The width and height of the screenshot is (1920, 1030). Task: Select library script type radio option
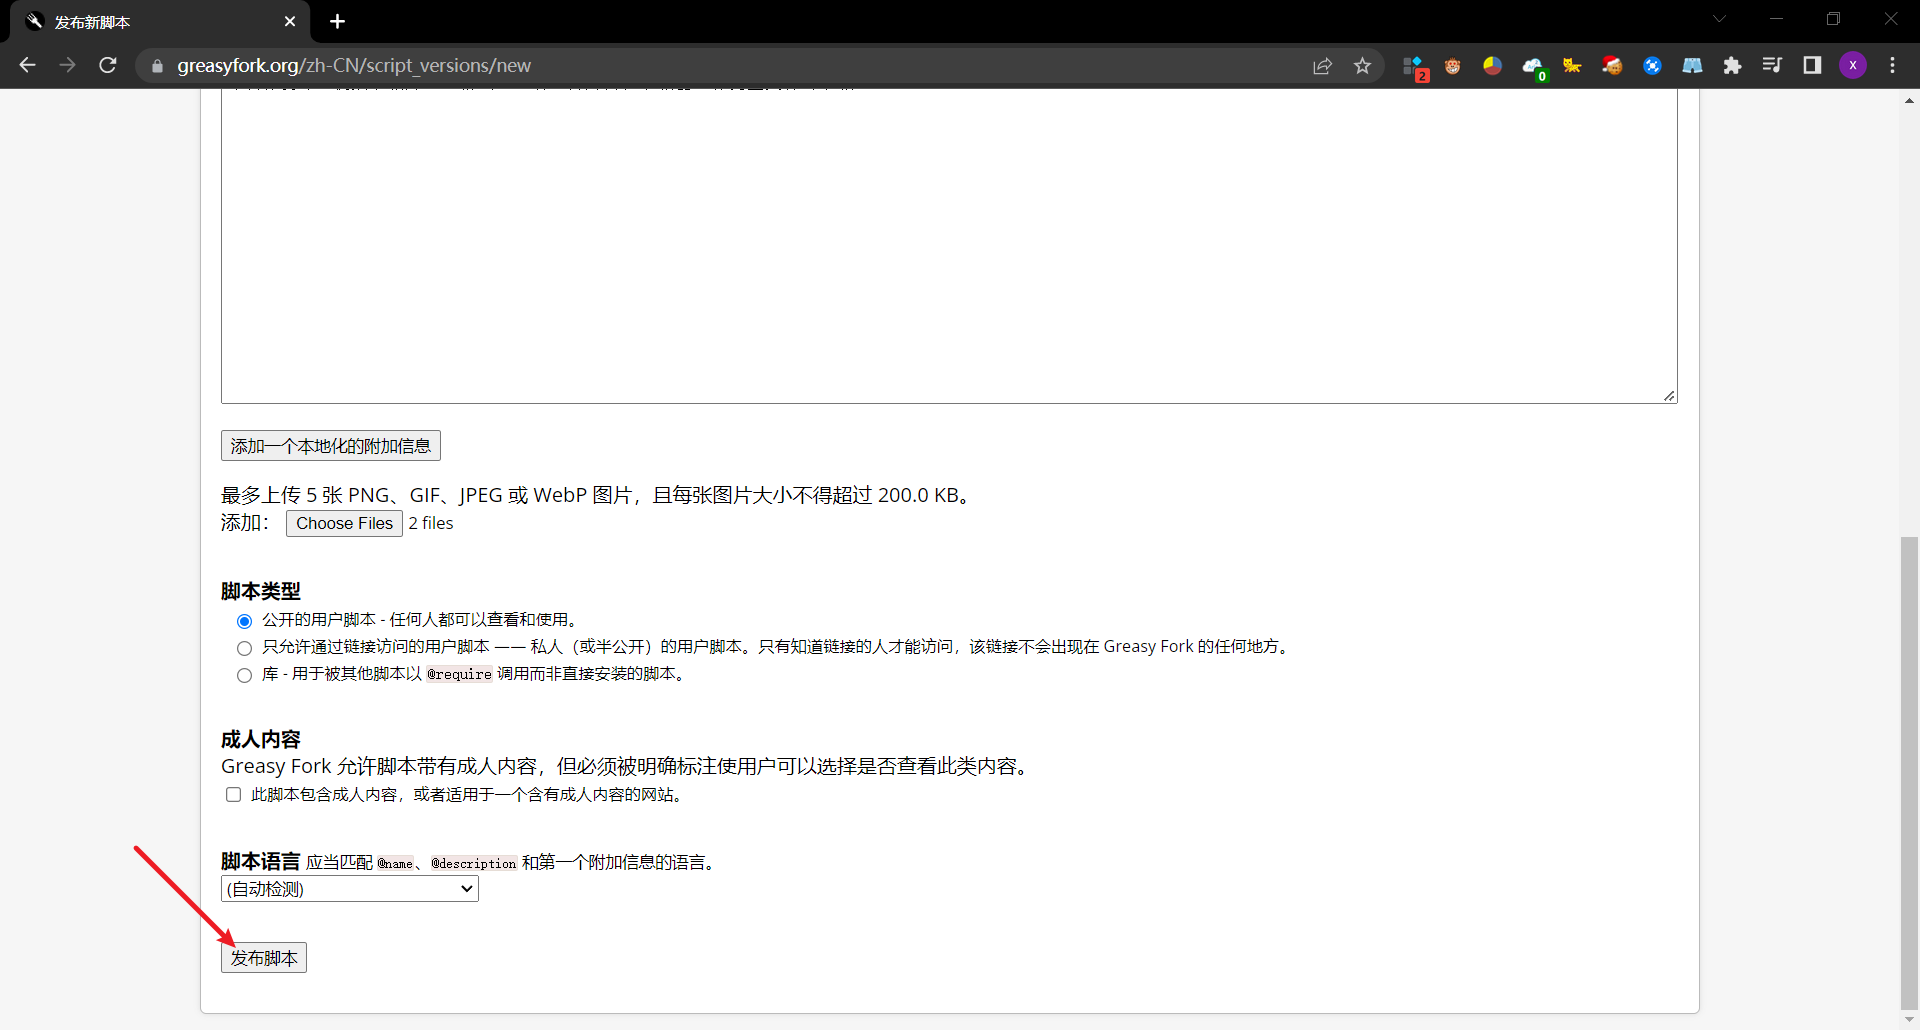[x=244, y=675]
